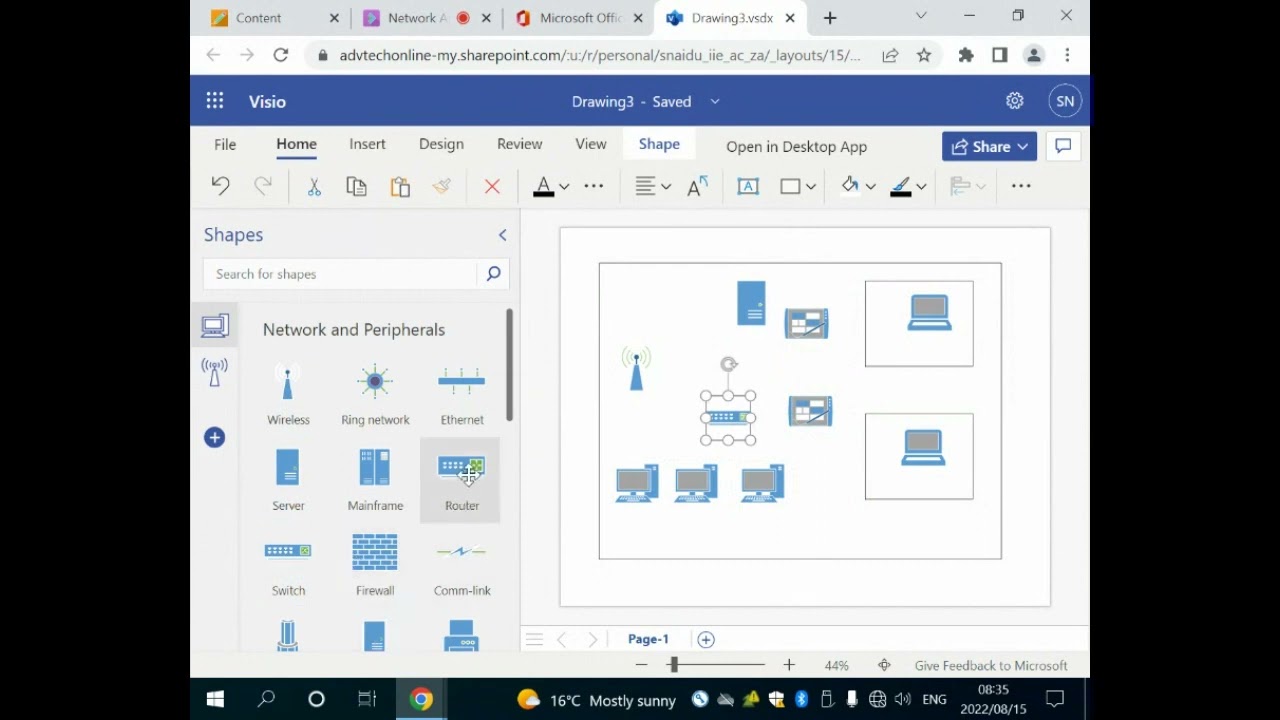Open the Windows Start menu

click(x=215, y=700)
